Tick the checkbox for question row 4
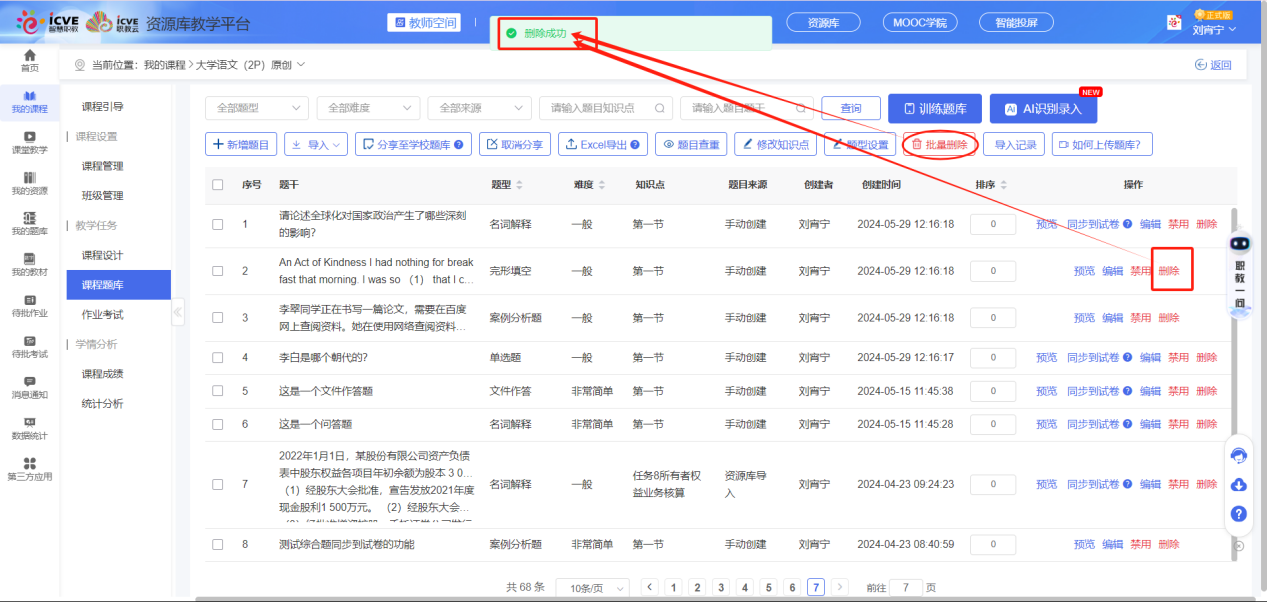Screen dimensions: 1267x602 [x=218, y=358]
